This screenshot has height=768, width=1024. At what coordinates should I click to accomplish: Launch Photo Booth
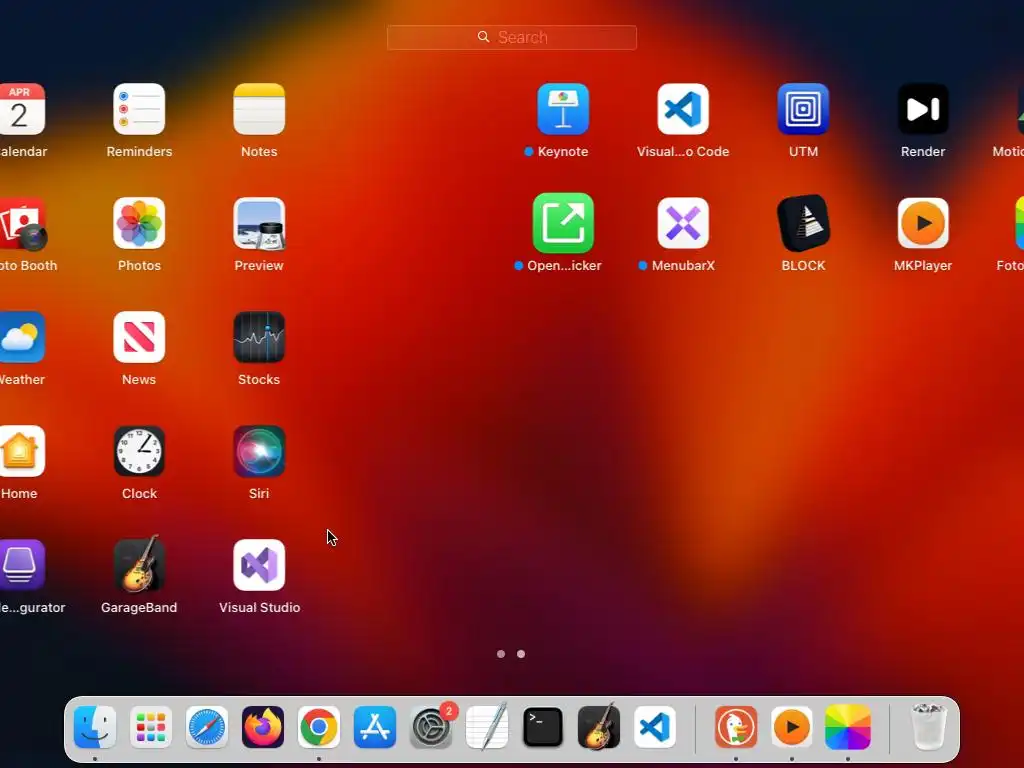point(22,225)
